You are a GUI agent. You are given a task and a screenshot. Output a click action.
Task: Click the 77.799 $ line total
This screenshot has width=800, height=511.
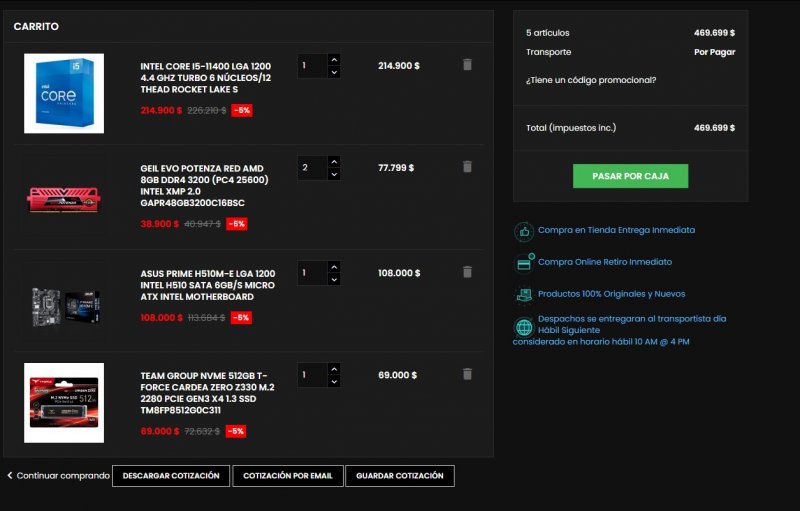[x=396, y=168]
